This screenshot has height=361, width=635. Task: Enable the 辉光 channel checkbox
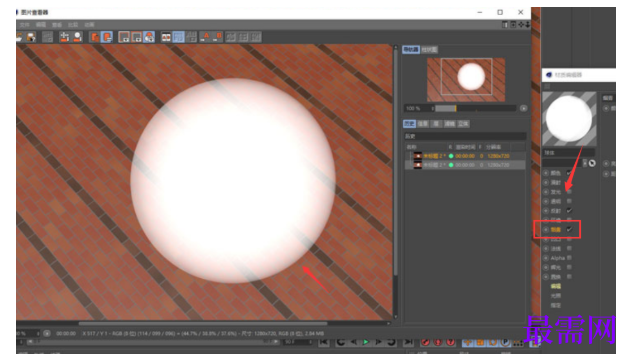click(x=569, y=267)
